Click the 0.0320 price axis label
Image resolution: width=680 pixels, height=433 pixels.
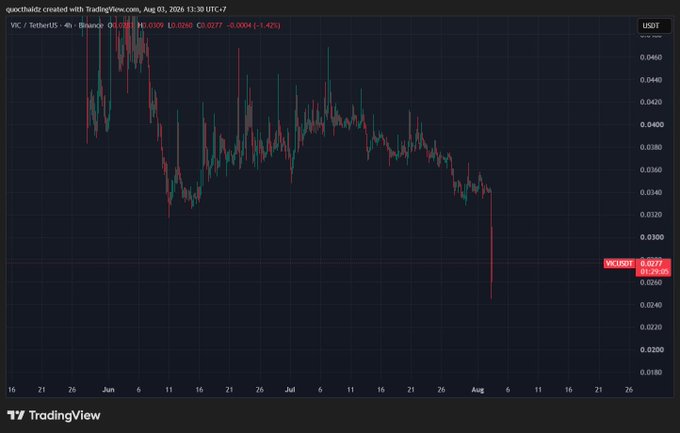pos(651,214)
